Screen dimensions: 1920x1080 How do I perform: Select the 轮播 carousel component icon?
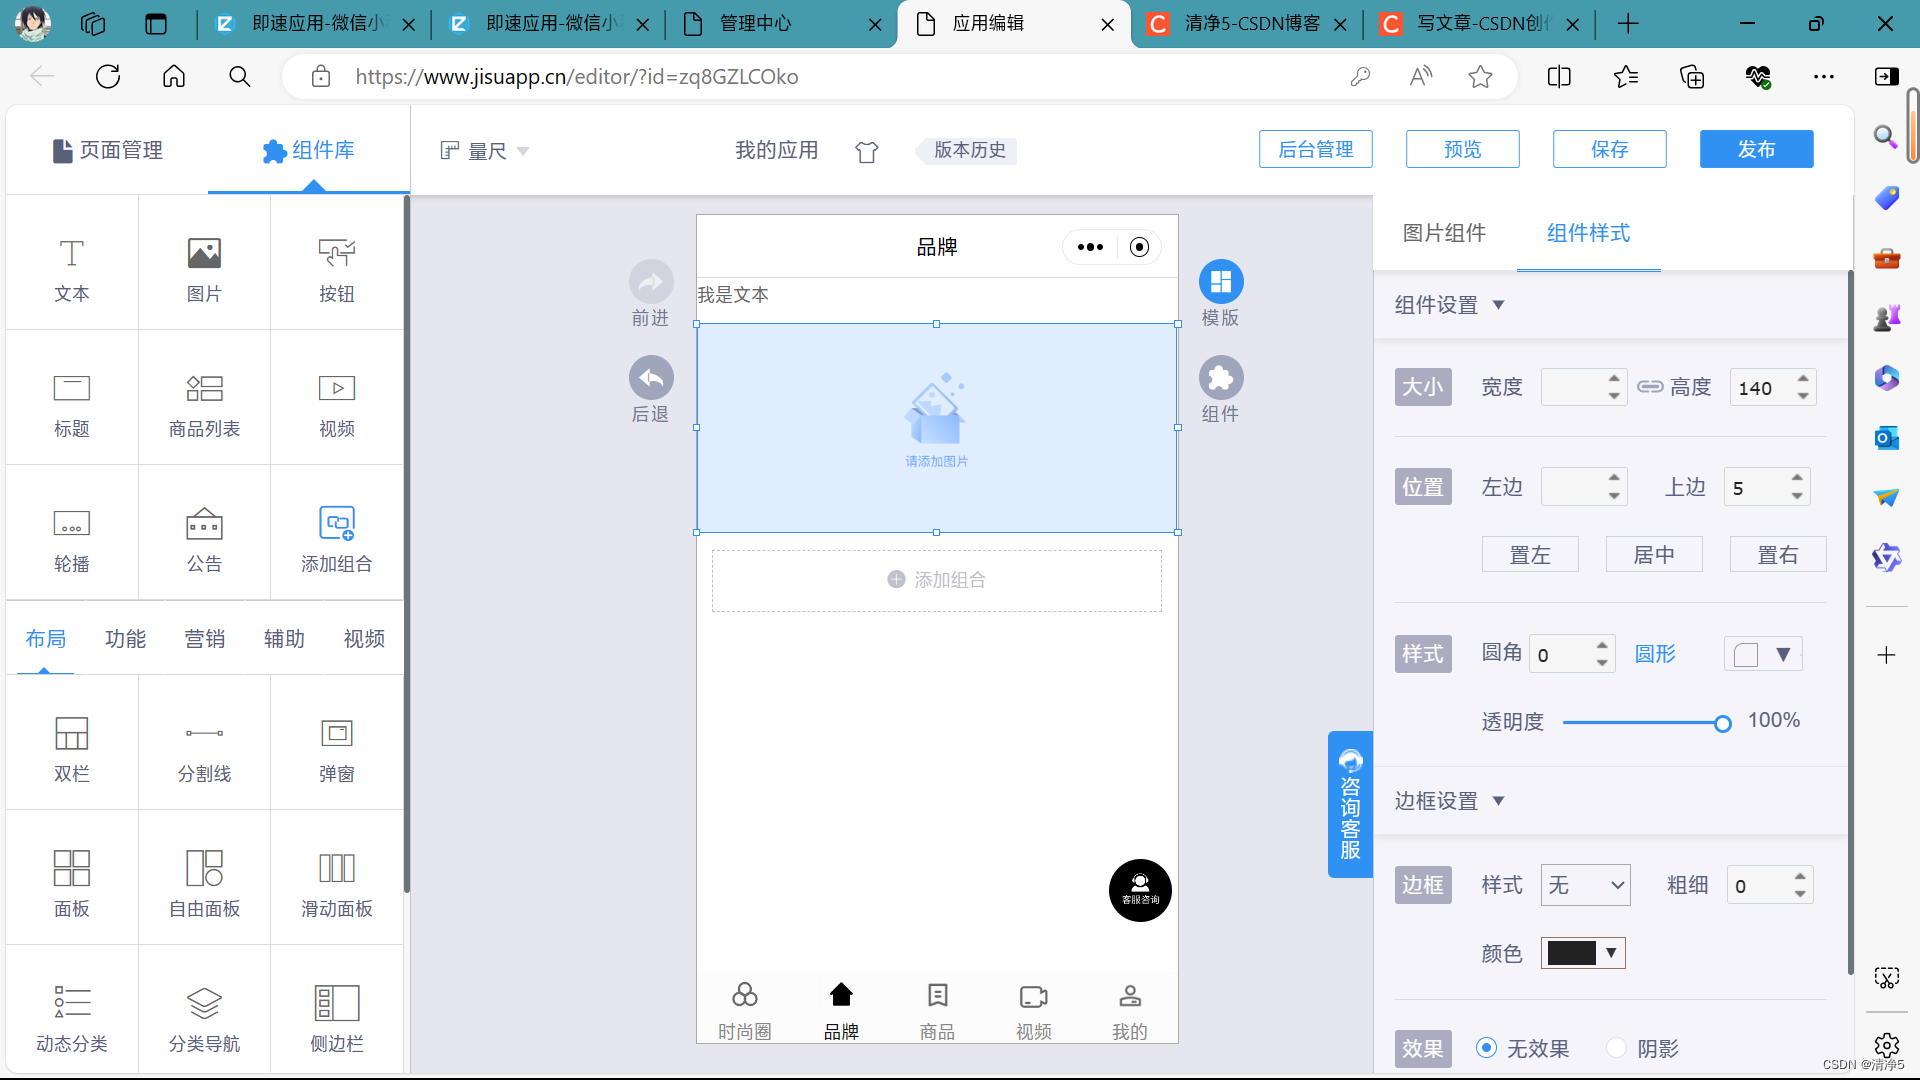[71, 525]
